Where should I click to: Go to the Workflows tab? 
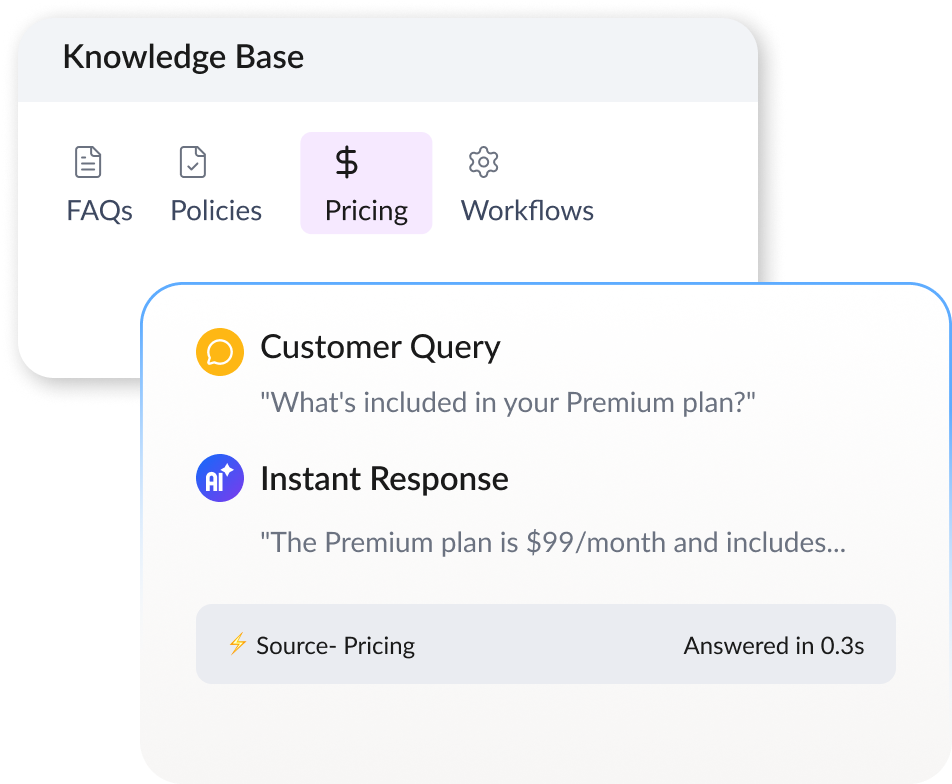(x=527, y=183)
